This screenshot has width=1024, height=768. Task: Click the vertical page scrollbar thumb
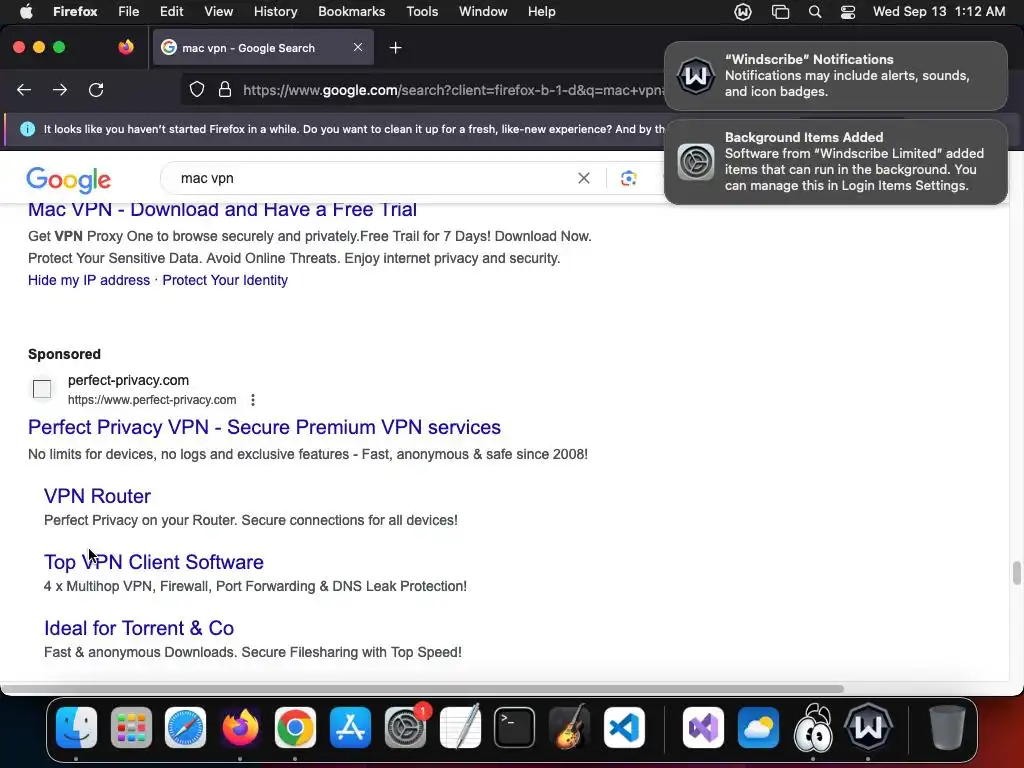pyautogui.click(x=1016, y=573)
